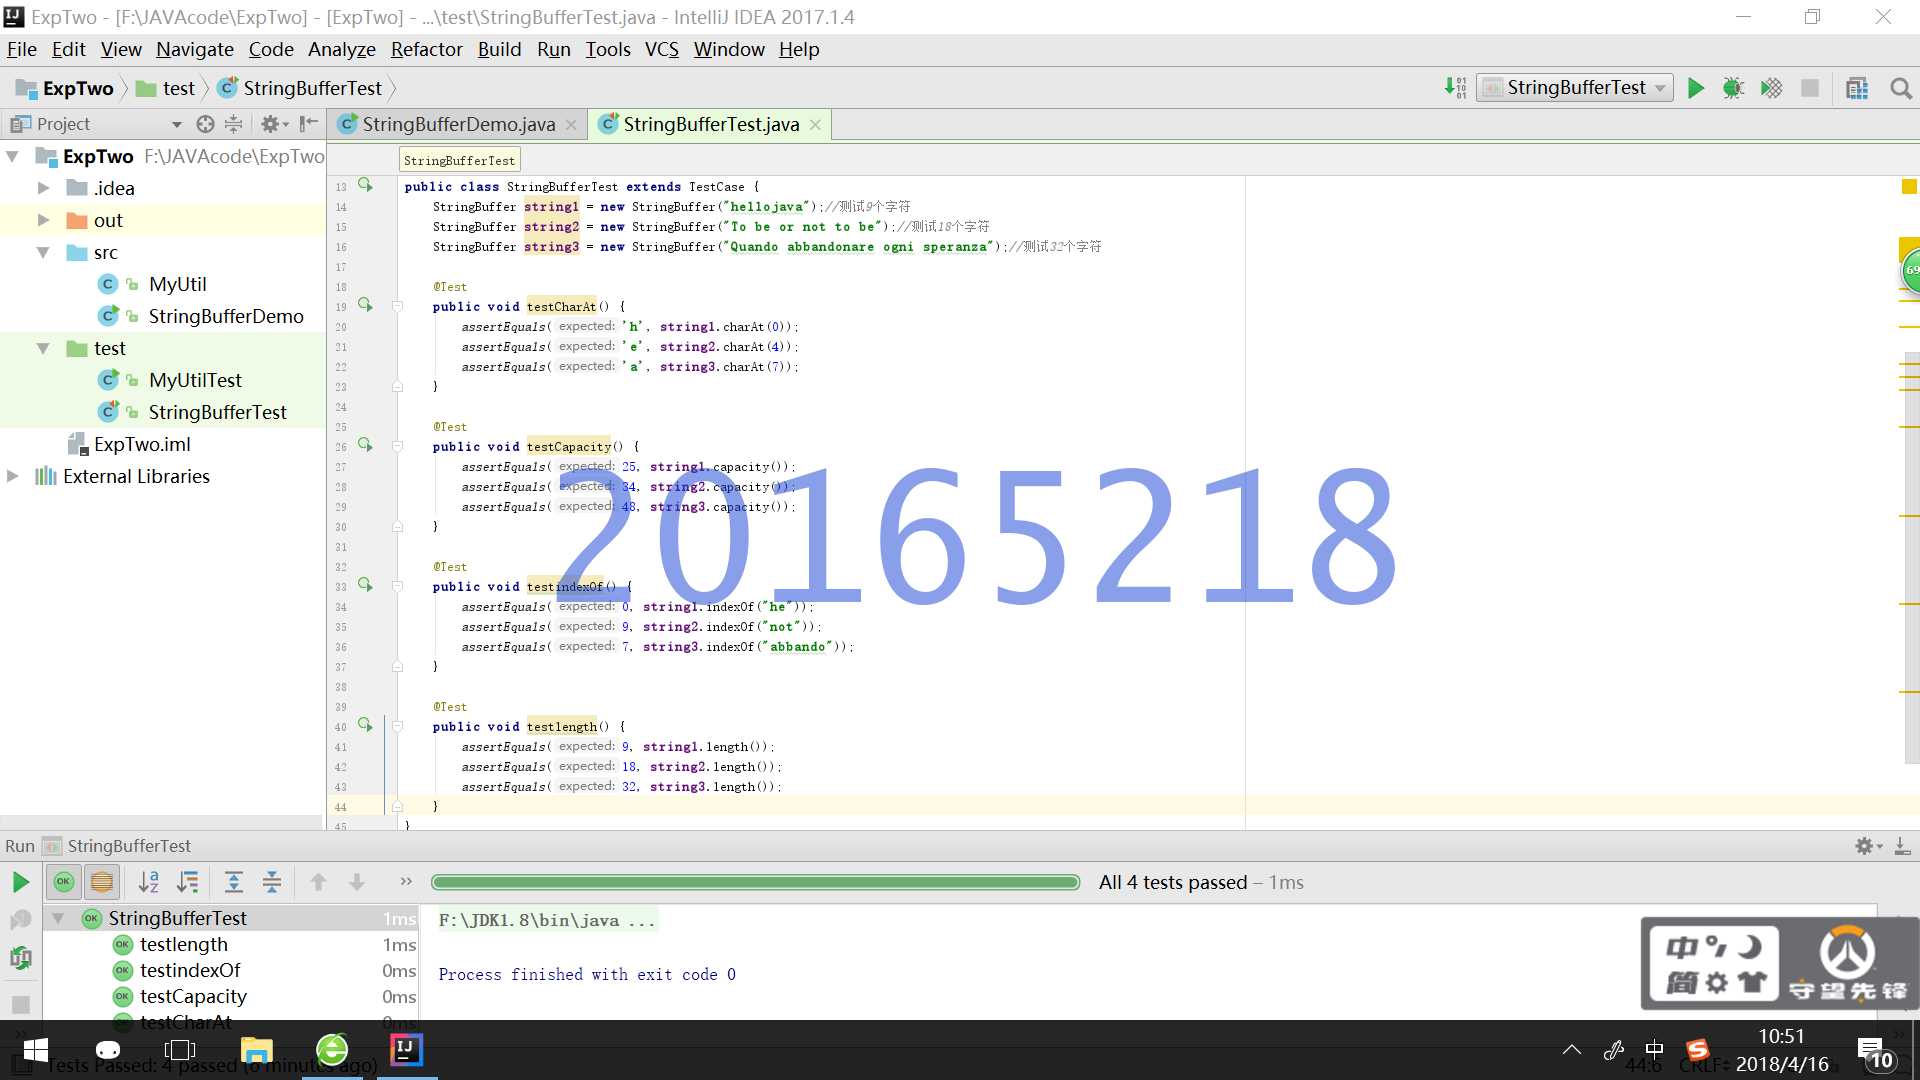Screen dimensions: 1920x1080
Task: Click the stop button in main toolbar
Action: click(x=1809, y=88)
